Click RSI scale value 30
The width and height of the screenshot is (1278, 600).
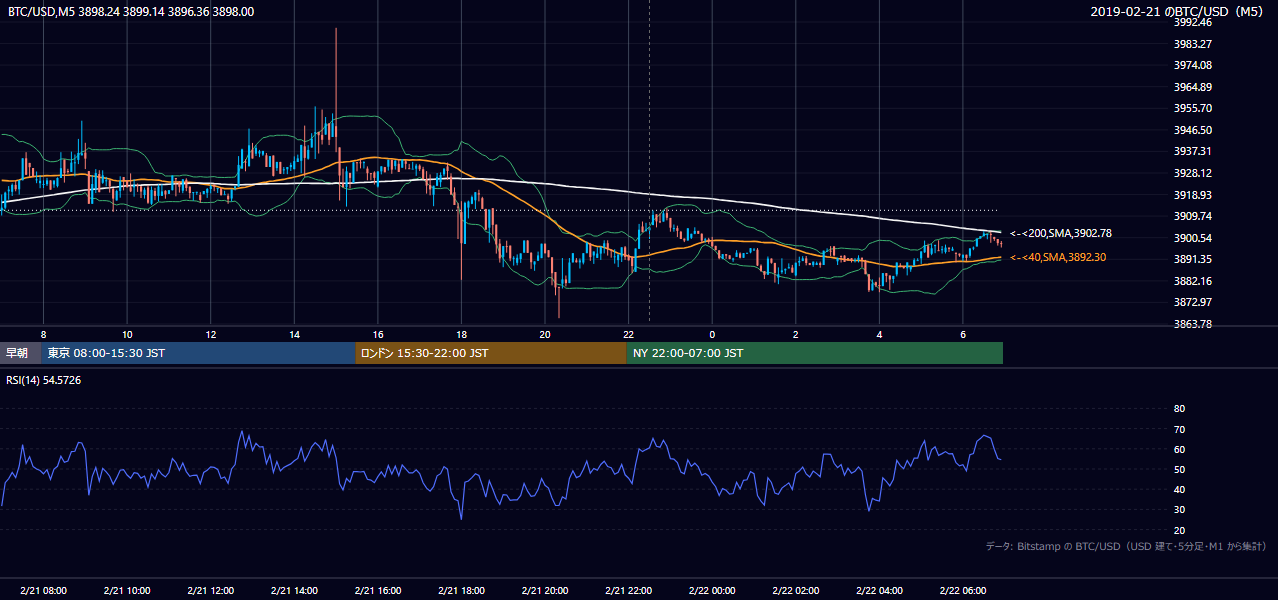[1179, 510]
